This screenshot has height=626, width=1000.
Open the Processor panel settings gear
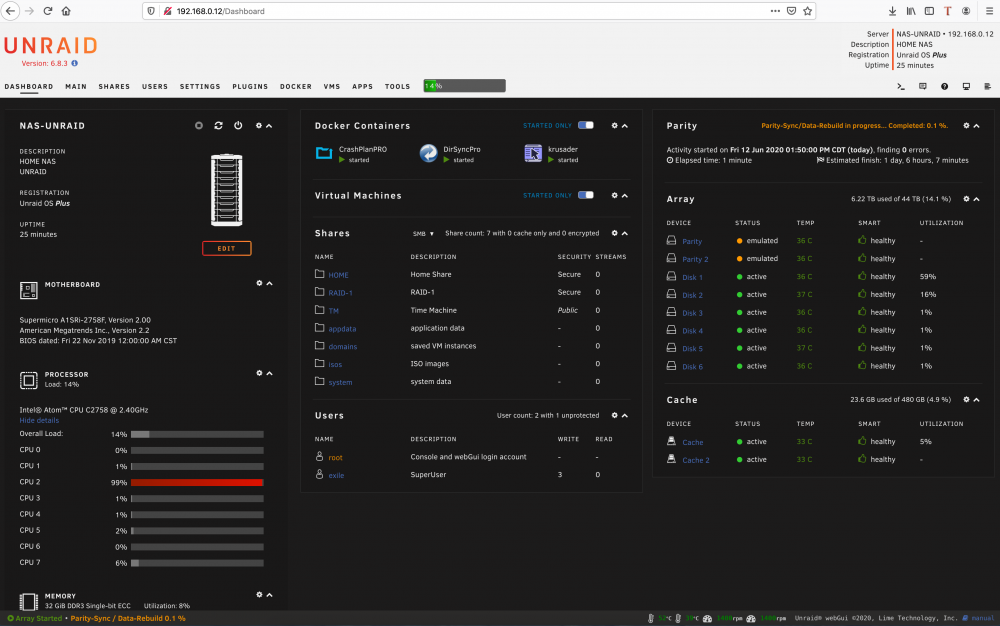pos(260,373)
